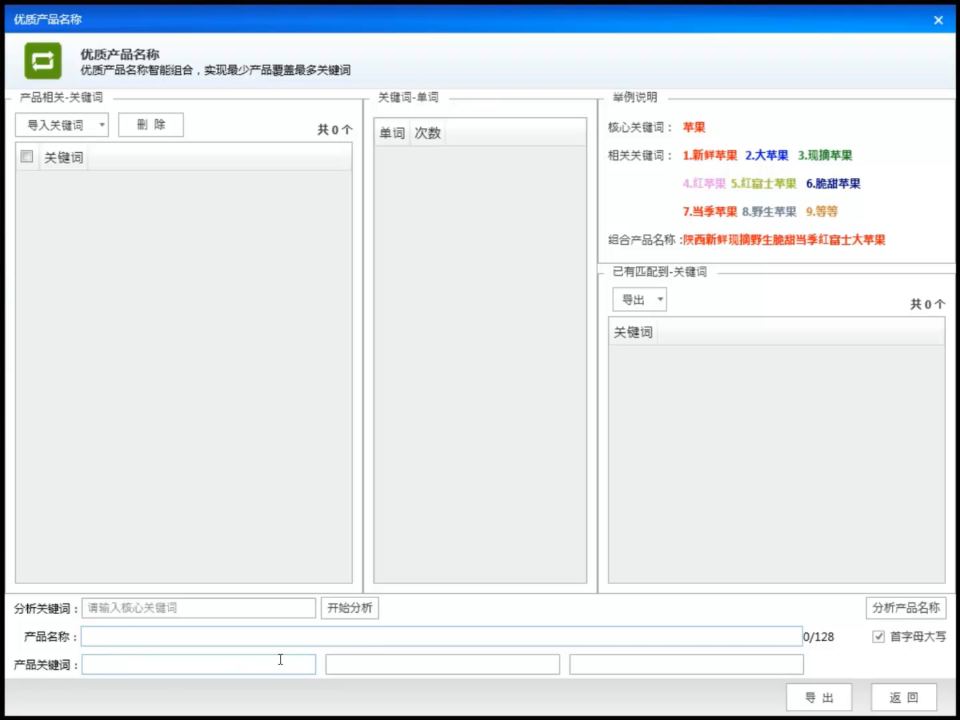
Task: Click the combined name 陕西新鲜现摘野生脆甜当季红富士大苹果
Action: click(x=784, y=240)
